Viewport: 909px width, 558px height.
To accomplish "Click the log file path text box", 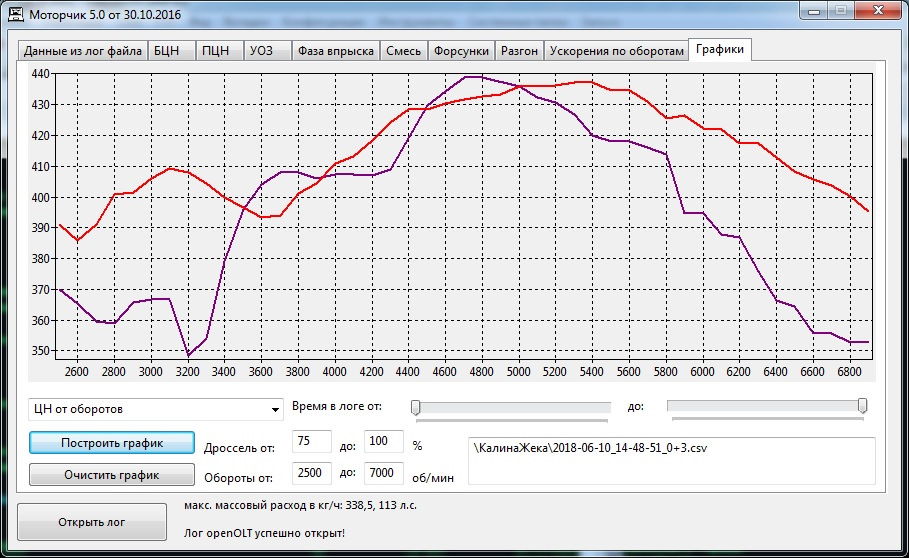I will tap(671, 461).
